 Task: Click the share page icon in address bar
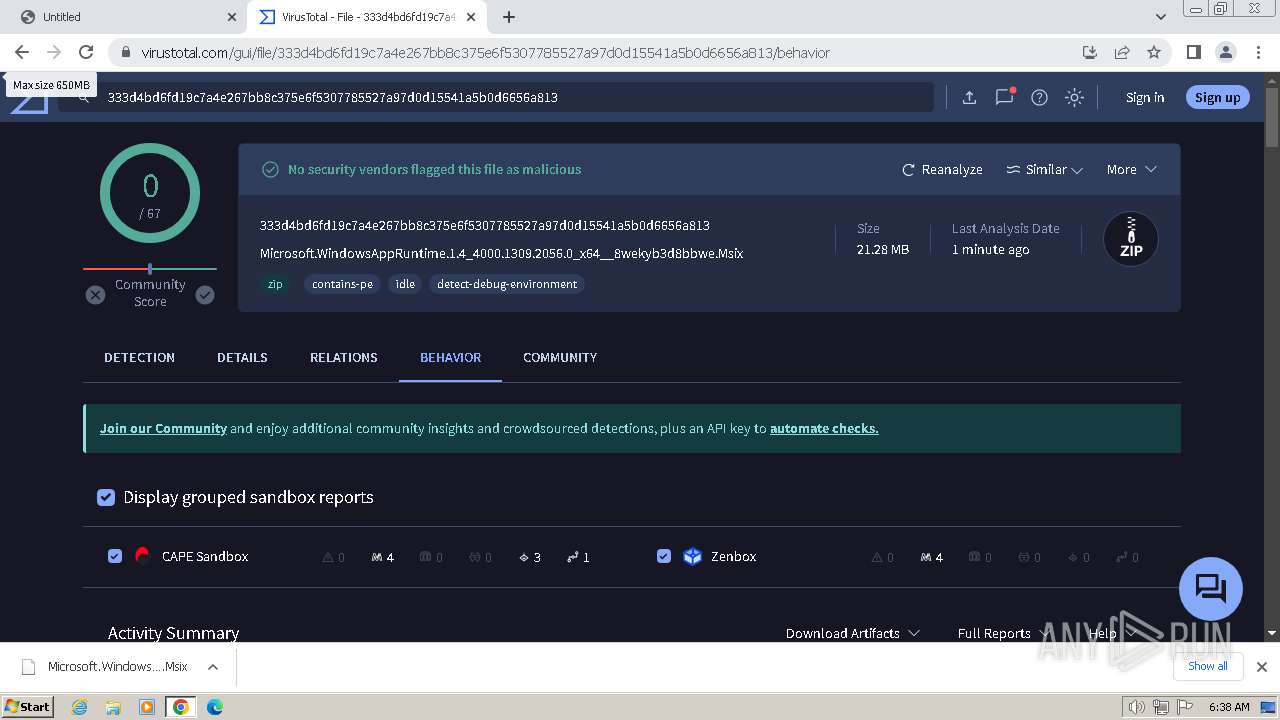[x=1122, y=52]
